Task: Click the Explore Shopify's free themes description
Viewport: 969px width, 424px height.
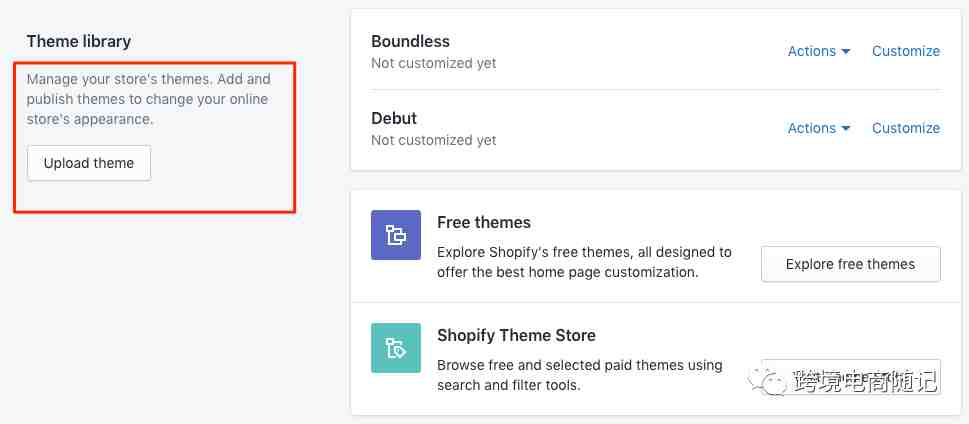Action: click(584, 262)
